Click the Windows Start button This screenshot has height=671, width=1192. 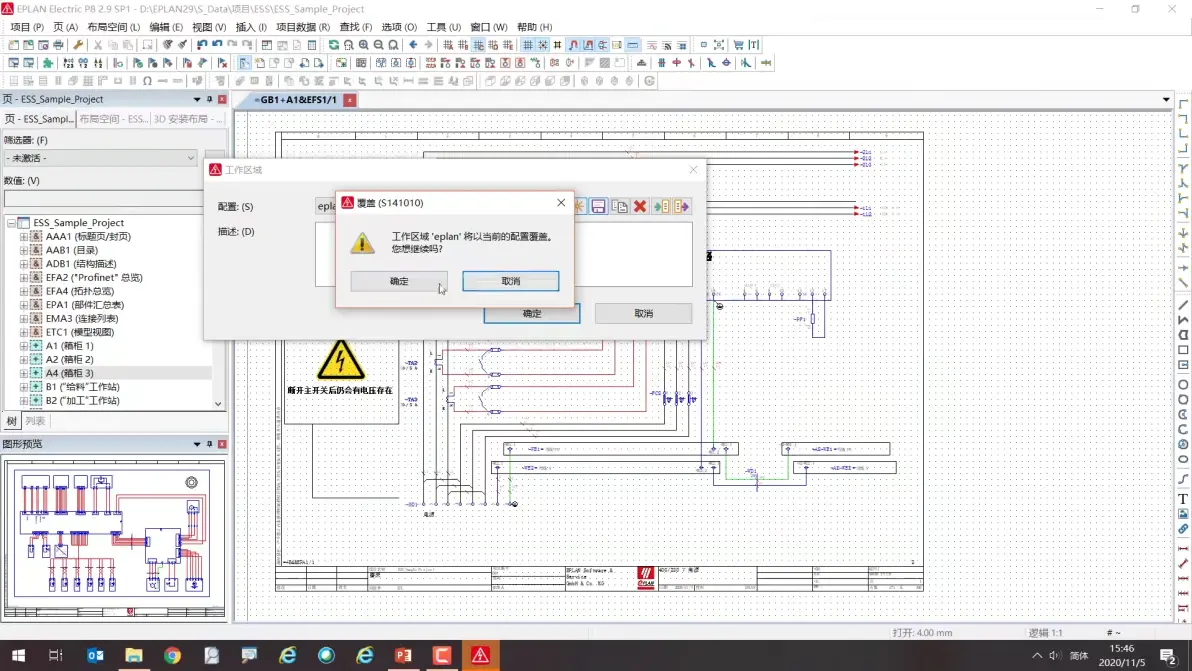point(18,655)
